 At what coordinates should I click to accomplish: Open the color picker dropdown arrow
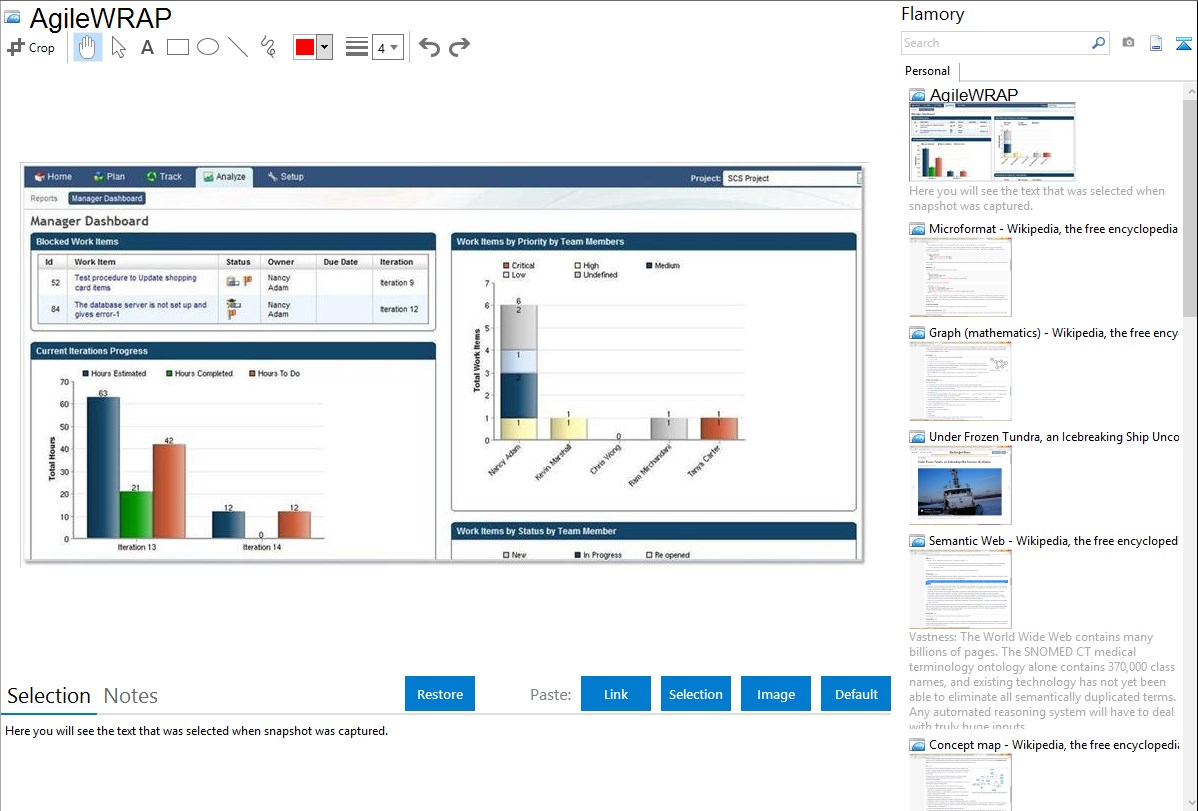tap(325, 47)
